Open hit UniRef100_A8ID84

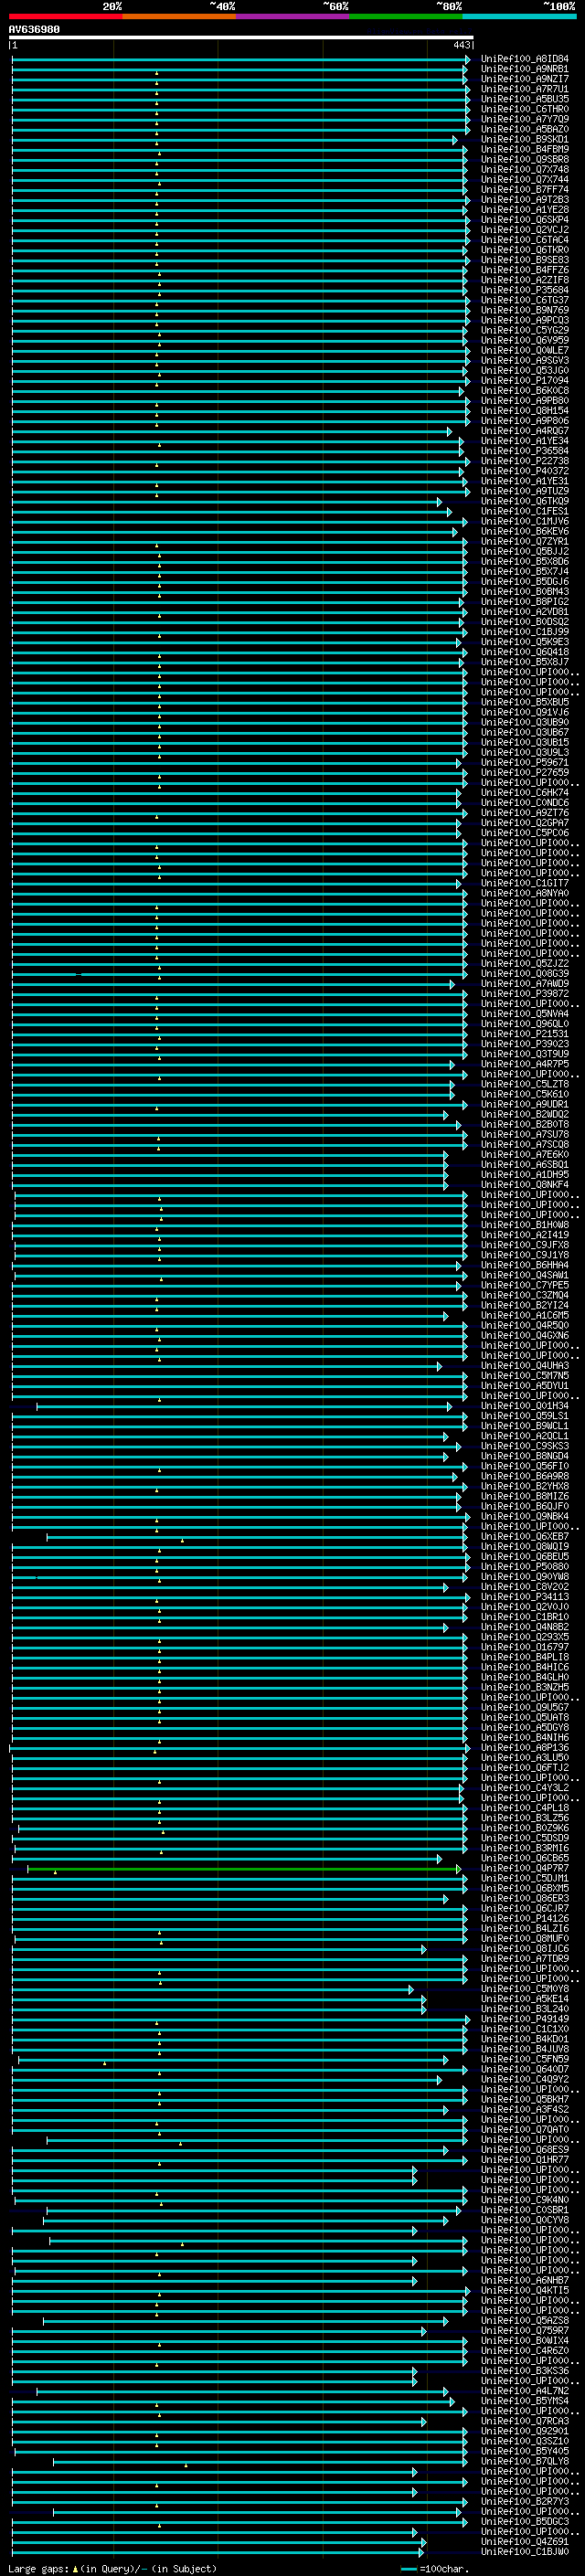[525, 59]
